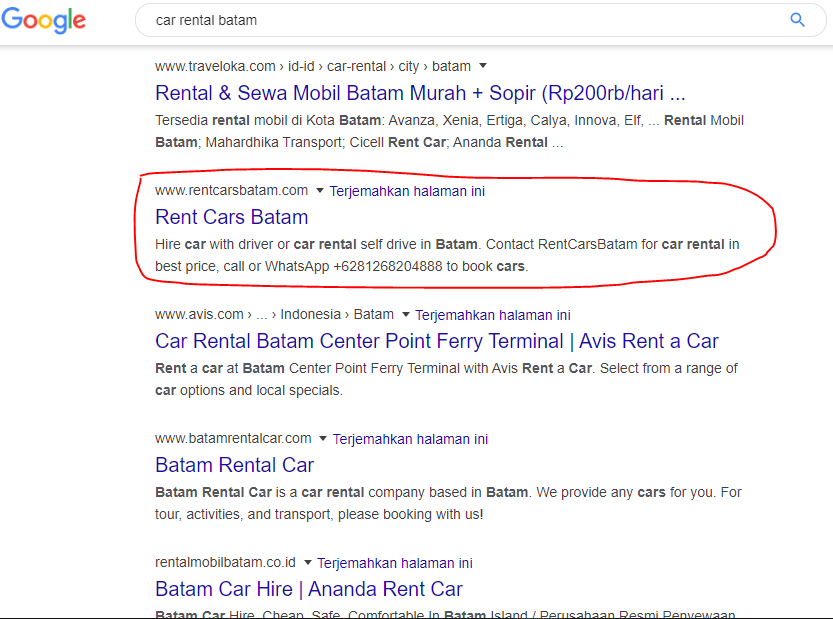This screenshot has height=619, width=833.
Task: Click 'Terjemahkan halaman ini' next to rentalmobilbatam.co.id
Action: pos(395,563)
